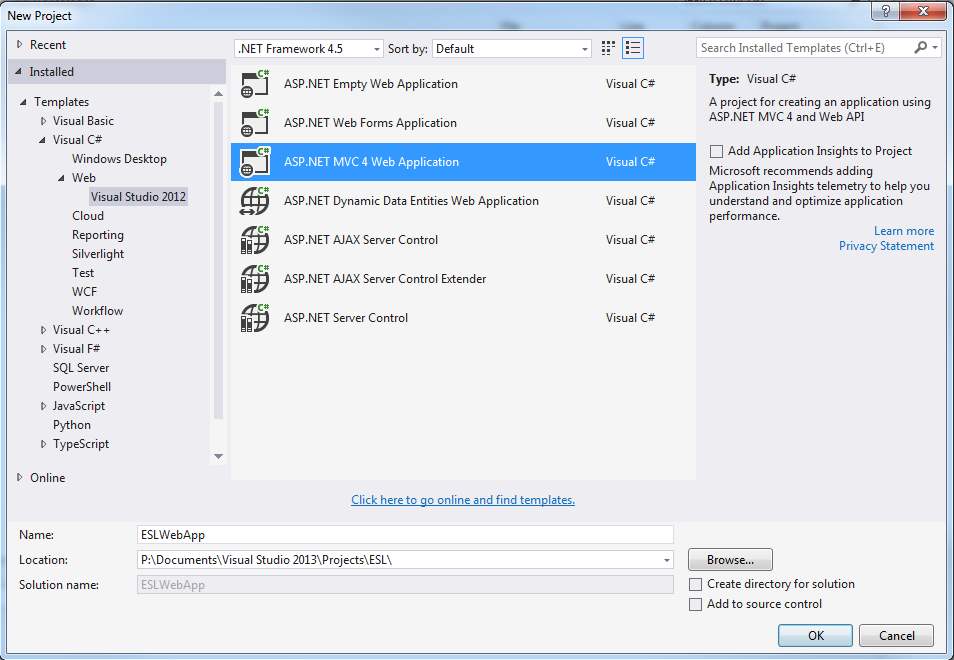Screen dimensions: 954x660
Task: Open the help question mark button
Action: 886,11
